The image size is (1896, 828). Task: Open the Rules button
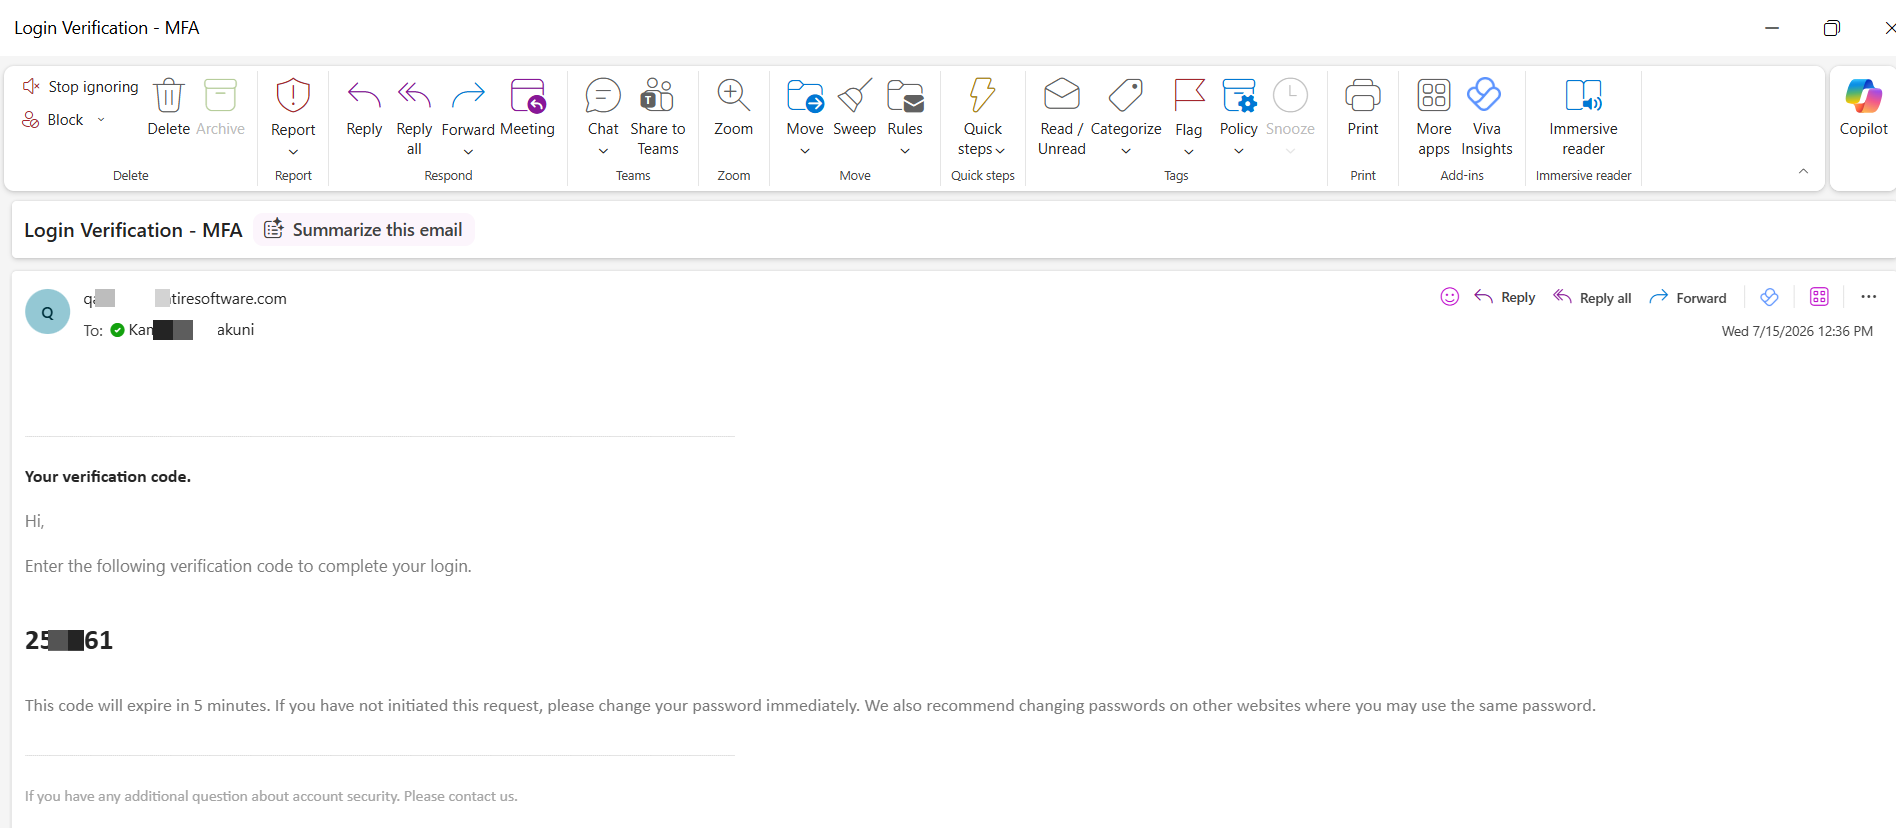pyautogui.click(x=905, y=108)
